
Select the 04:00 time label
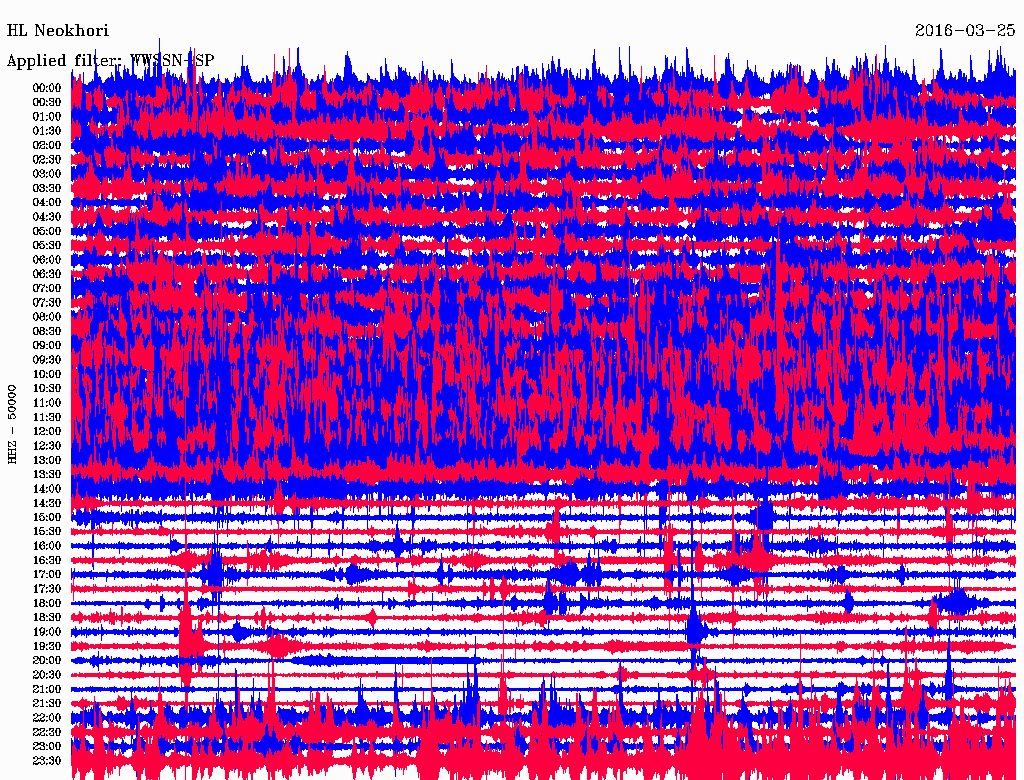click(x=47, y=203)
